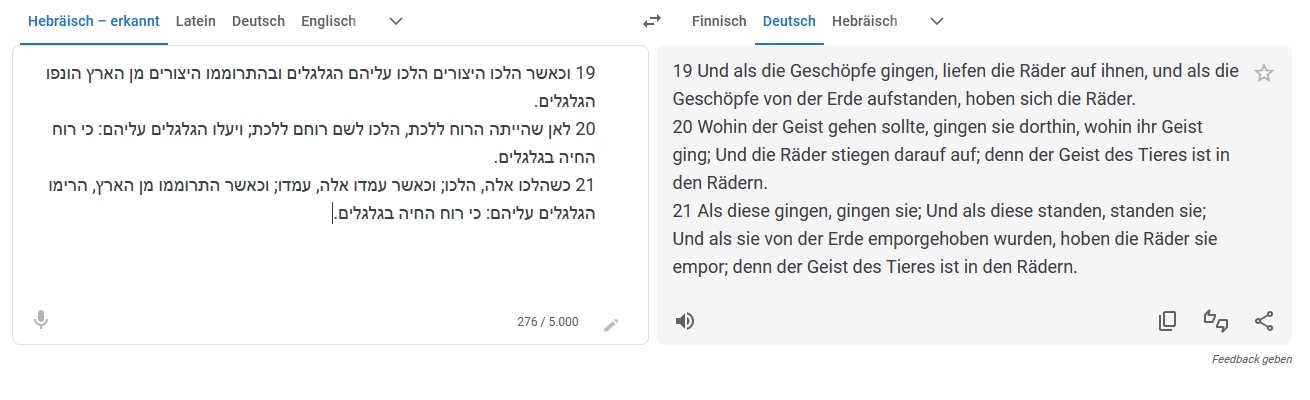
Task: Expand the source language list
Action: (396, 21)
